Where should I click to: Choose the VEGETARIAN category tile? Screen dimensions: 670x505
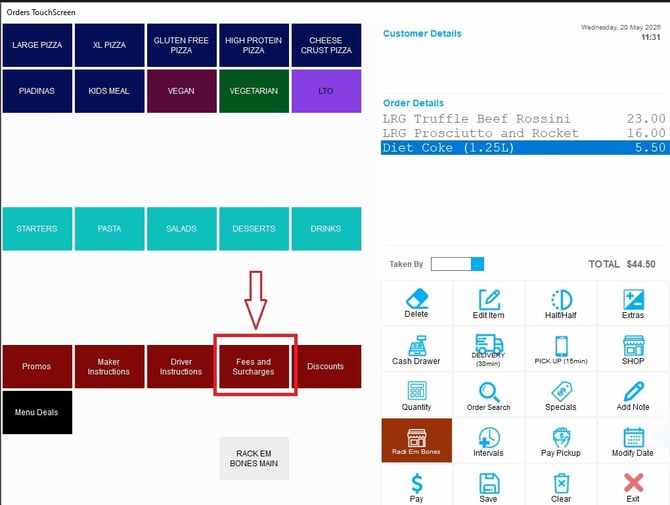coord(254,91)
